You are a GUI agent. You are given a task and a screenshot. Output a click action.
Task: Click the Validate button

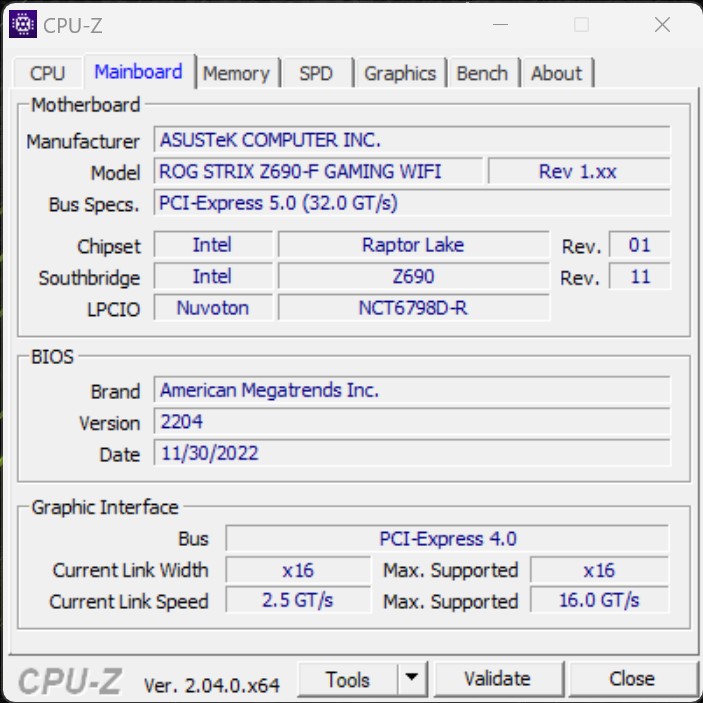(497, 679)
